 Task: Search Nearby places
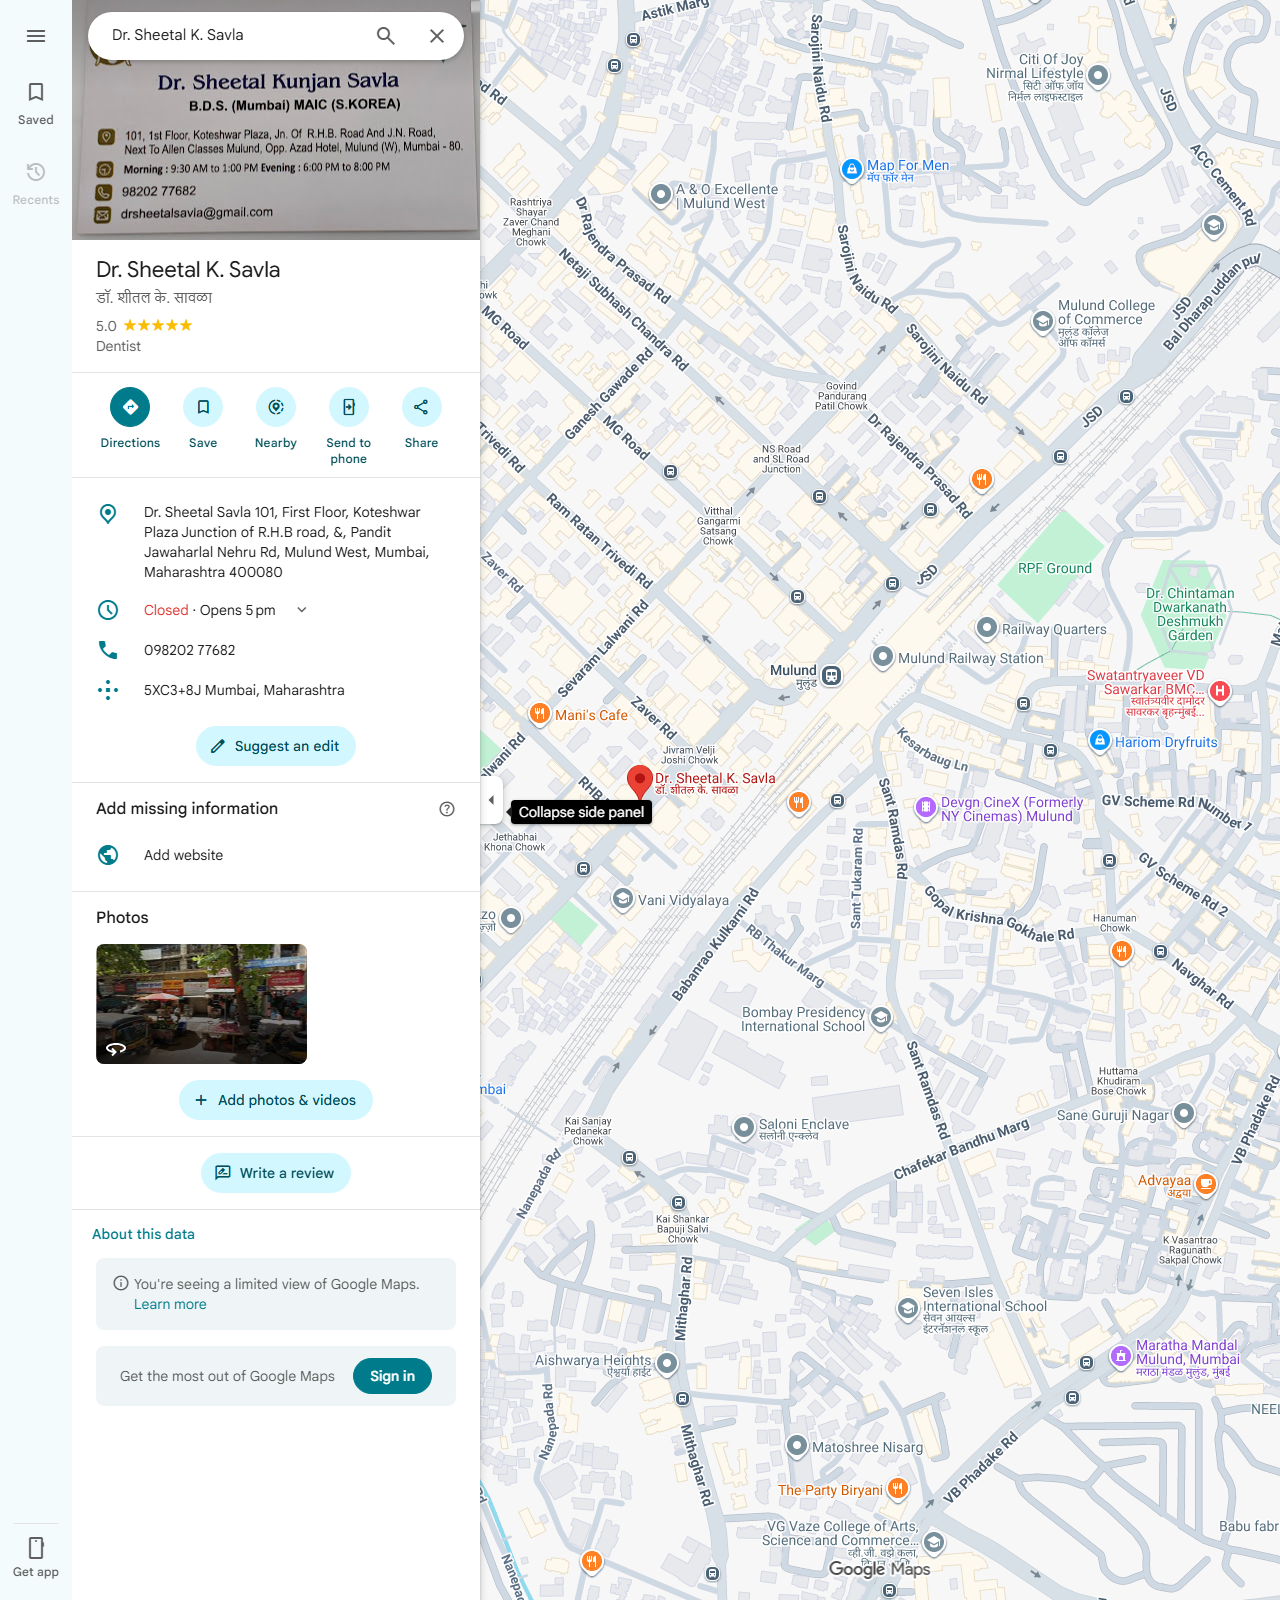pos(276,419)
